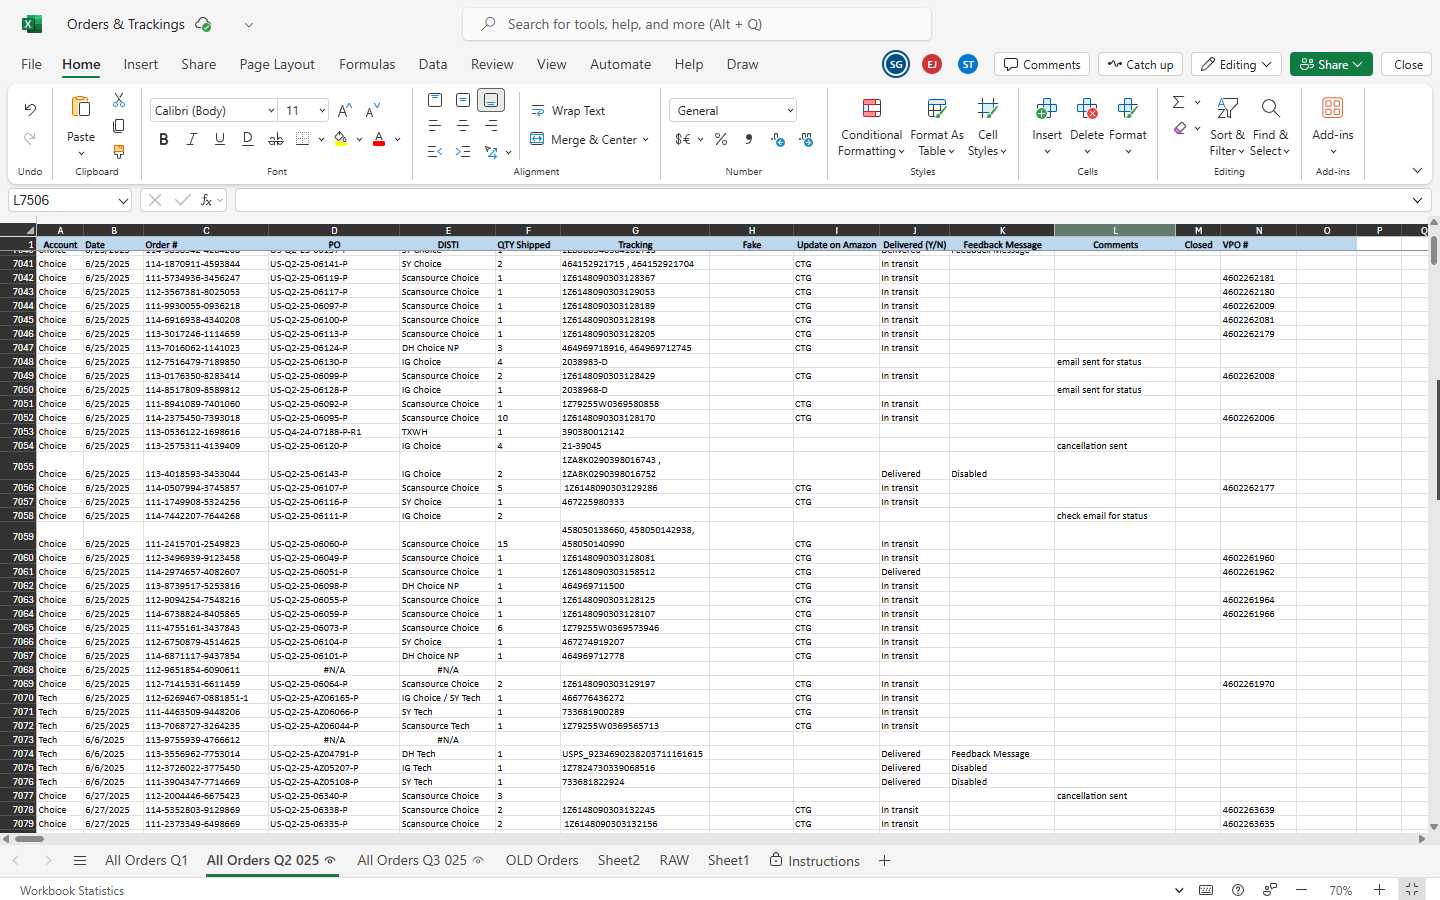
Task: Switch to the Data ribbon tab
Action: tap(433, 64)
